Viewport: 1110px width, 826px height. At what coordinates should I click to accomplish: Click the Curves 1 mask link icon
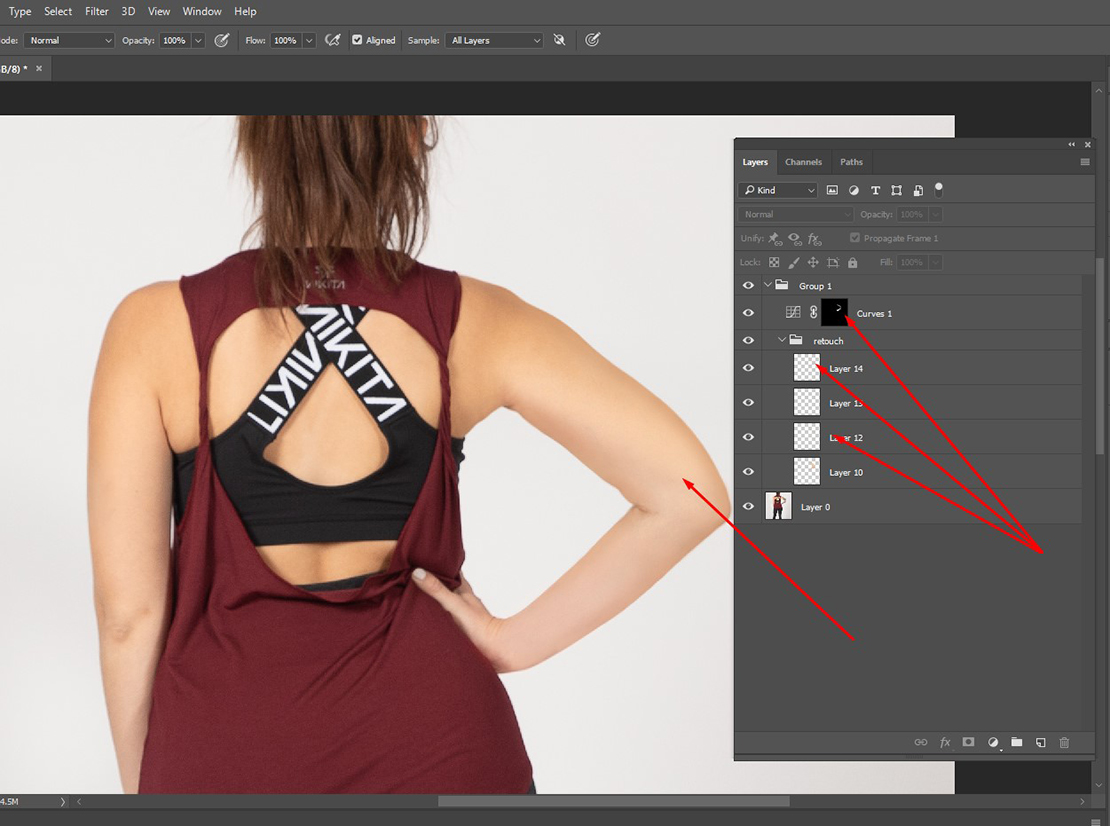pos(813,313)
